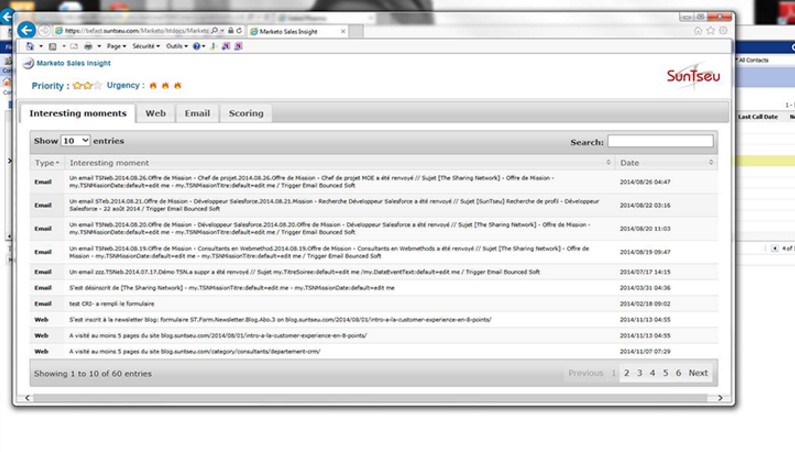Click the Web row about departement-crm pages
The width and height of the screenshot is (795, 452).
(x=374, y=351)
